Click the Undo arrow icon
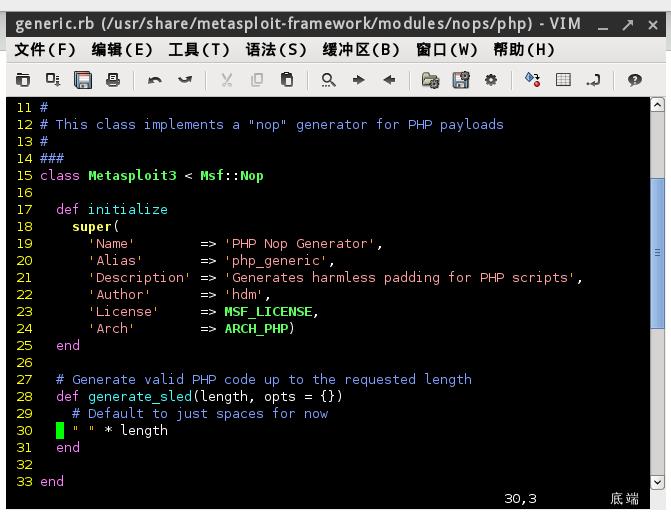The image size is (671, 520). [154, 80]
